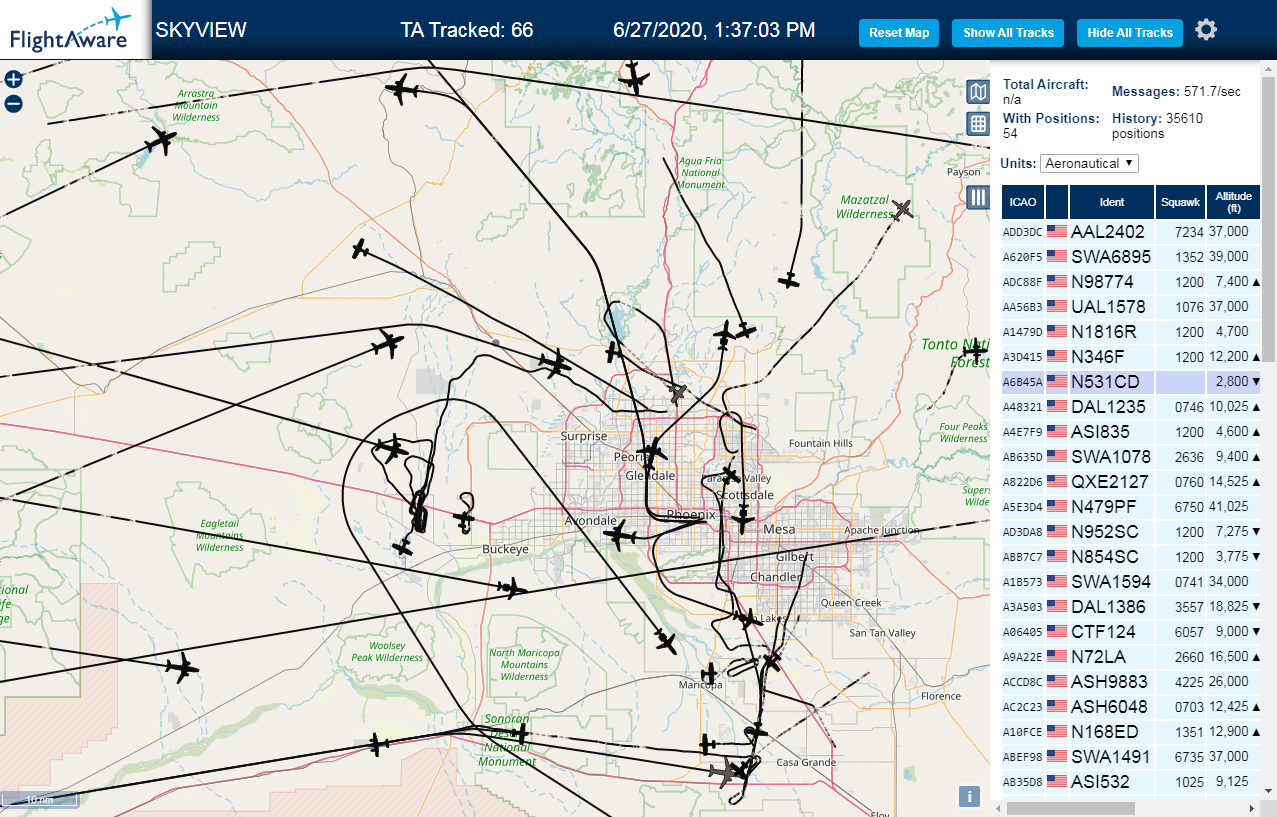The height and width of the screenshot is (817, 1277).
Task: Select the aircraft icon over Peoria
Action: [x=652, y=451]
